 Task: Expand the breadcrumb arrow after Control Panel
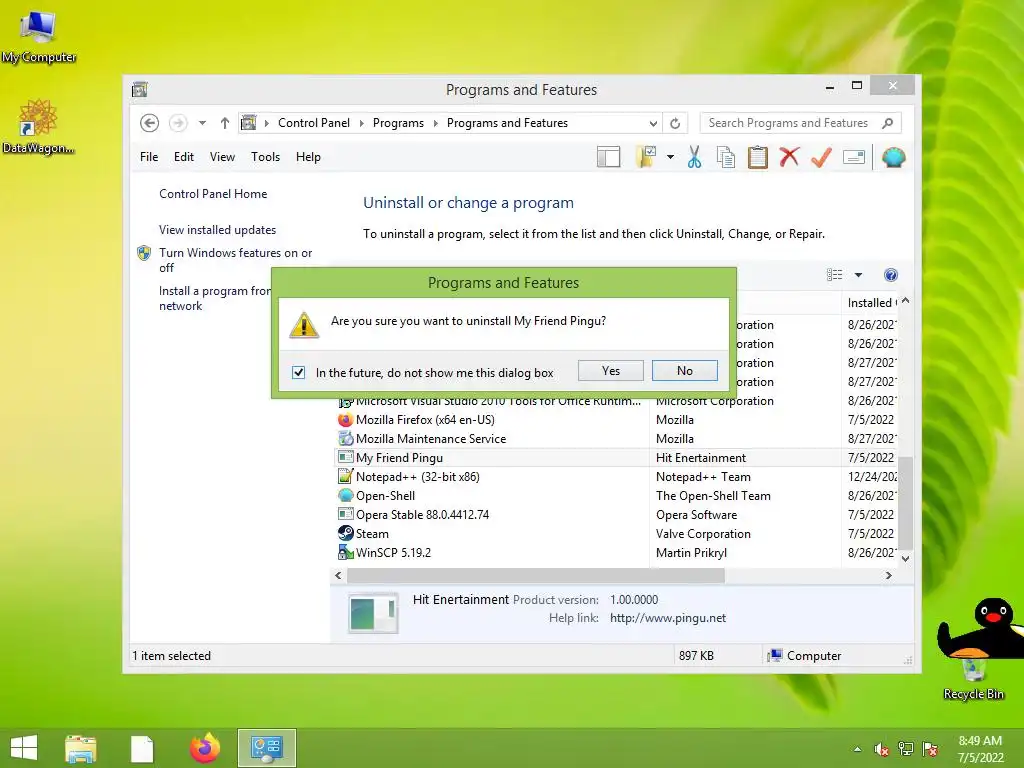click(361, 123)
